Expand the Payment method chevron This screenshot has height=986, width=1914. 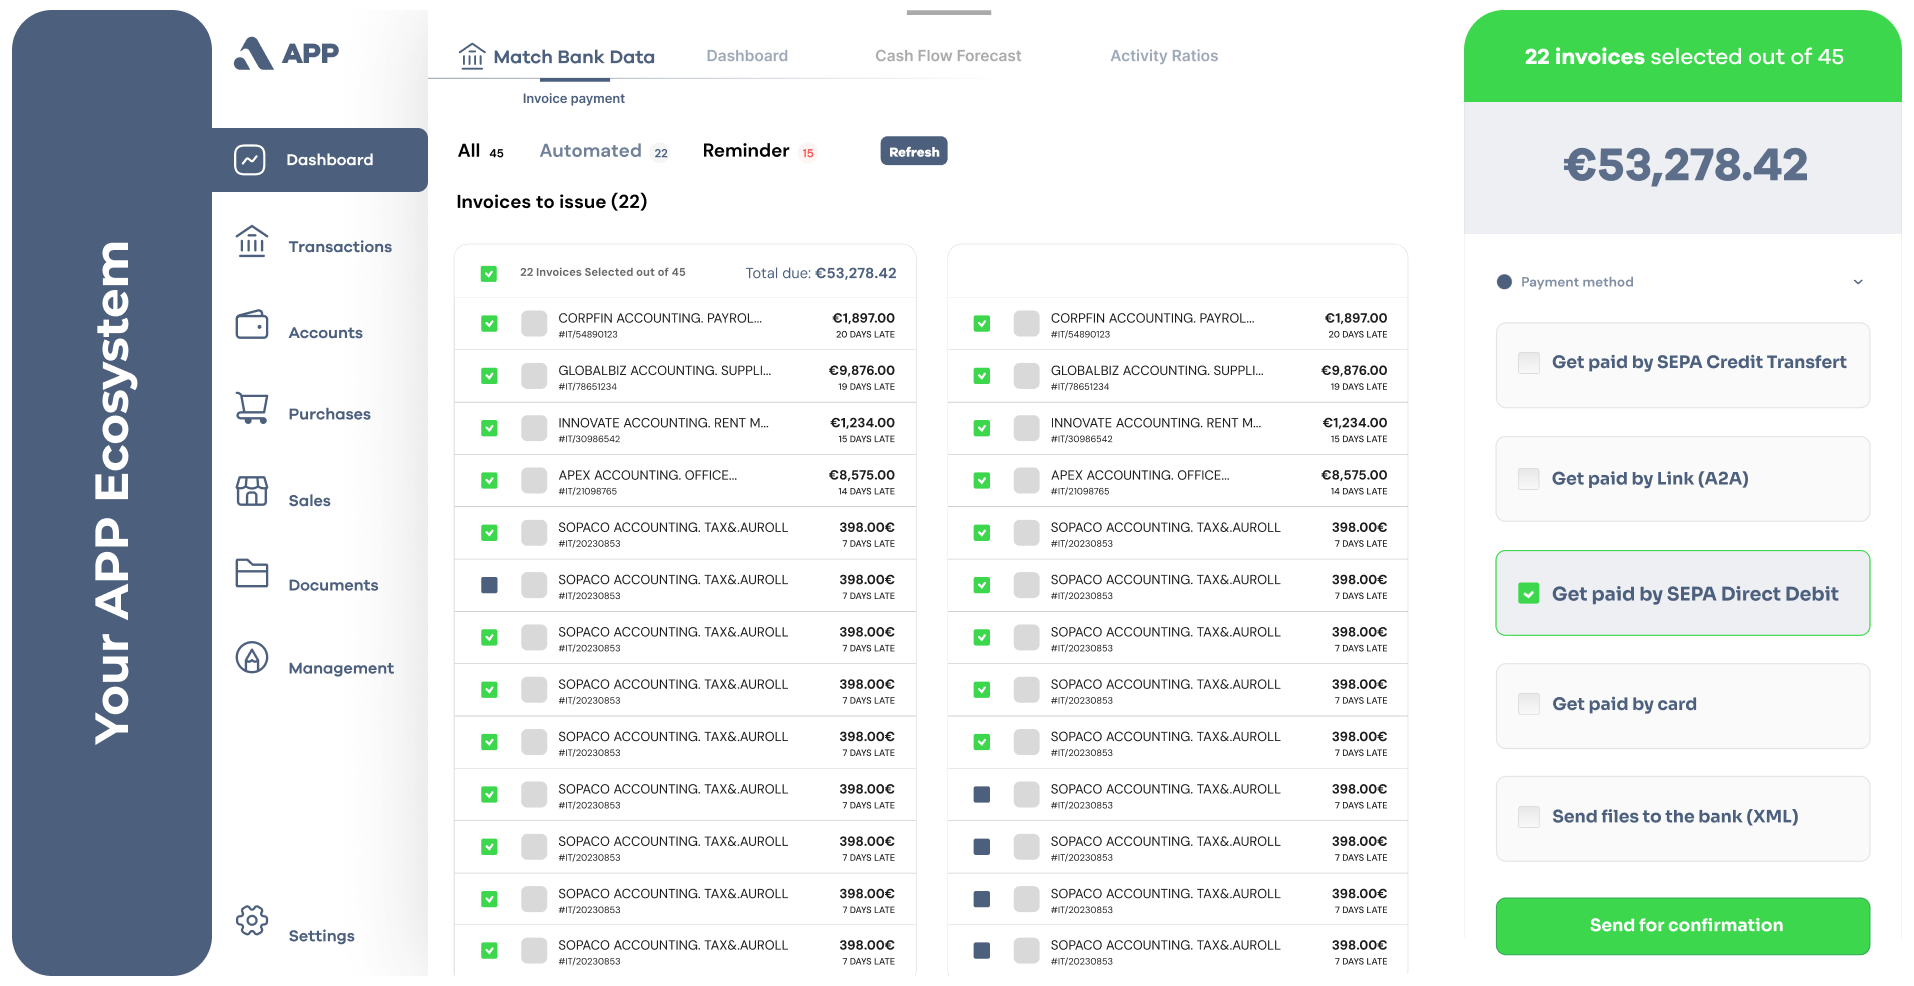coord(1858,282)
